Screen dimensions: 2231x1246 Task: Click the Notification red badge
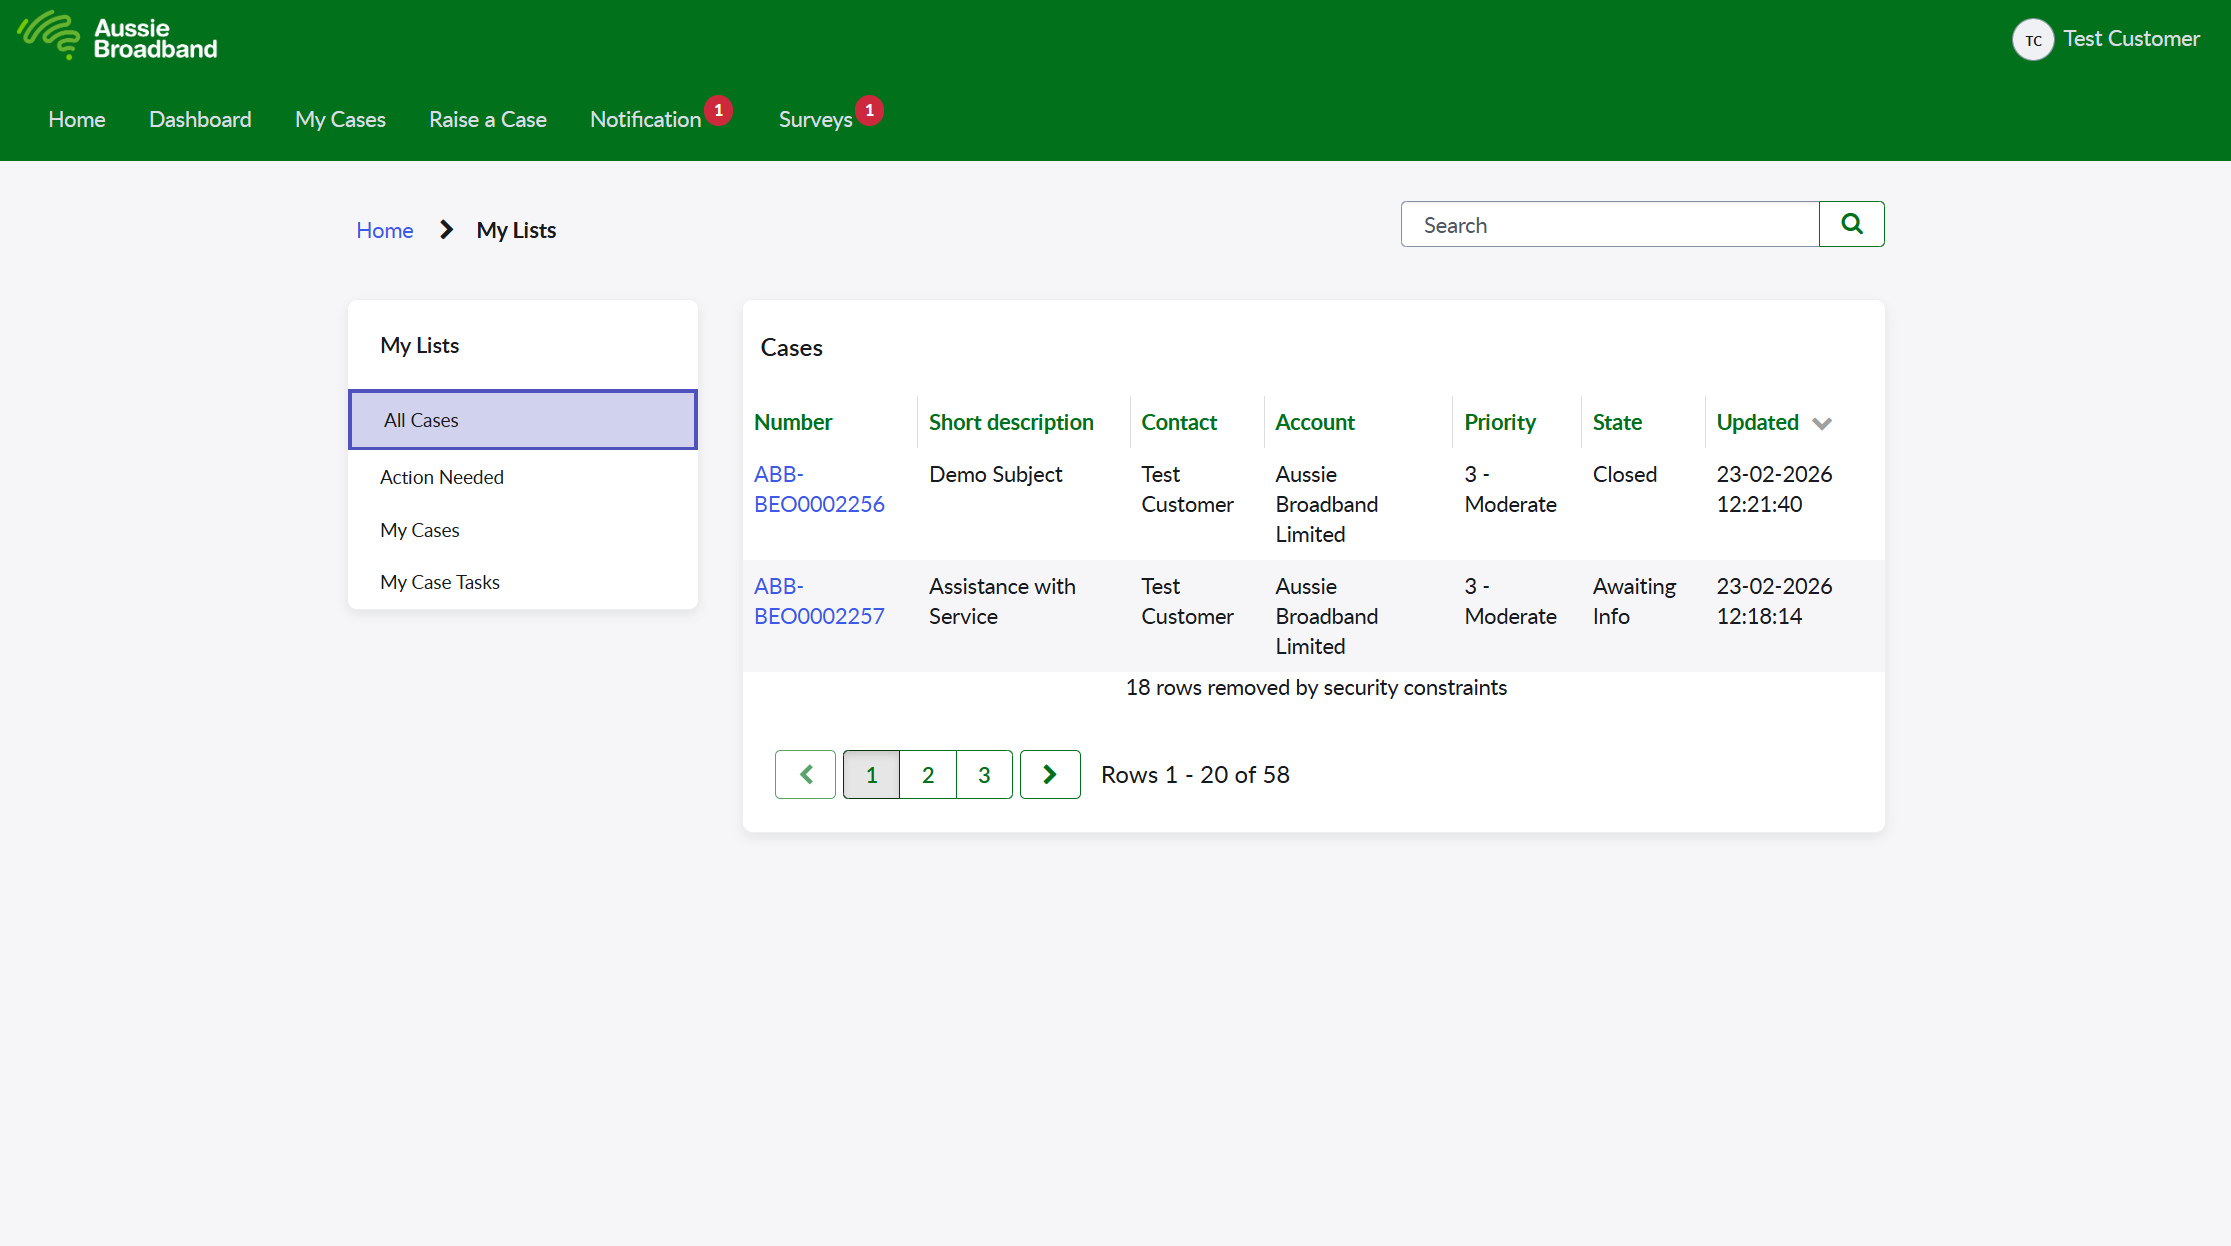[718, 110]
